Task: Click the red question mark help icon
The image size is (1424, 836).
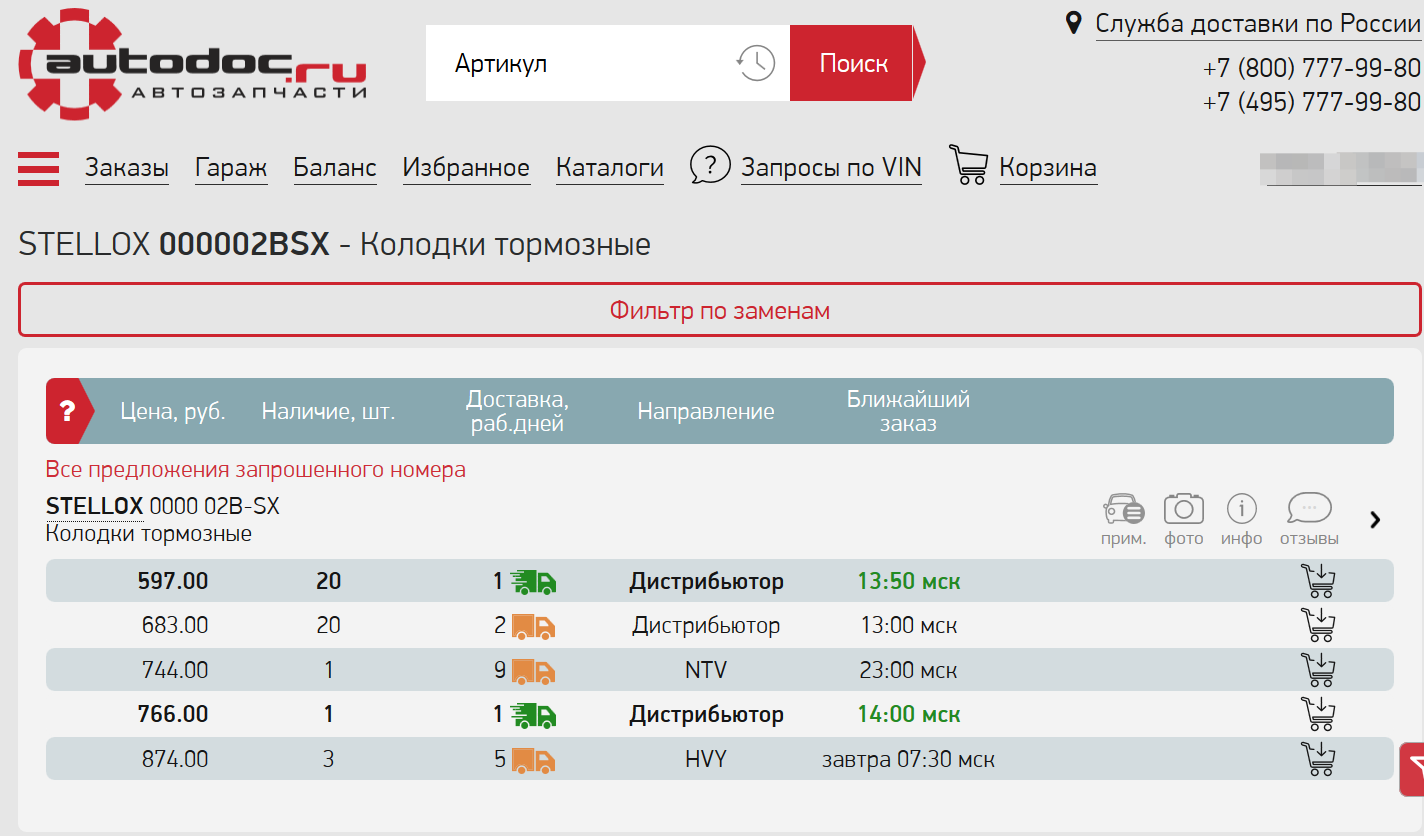Action: pyautogui.click(x=67, y=411)
